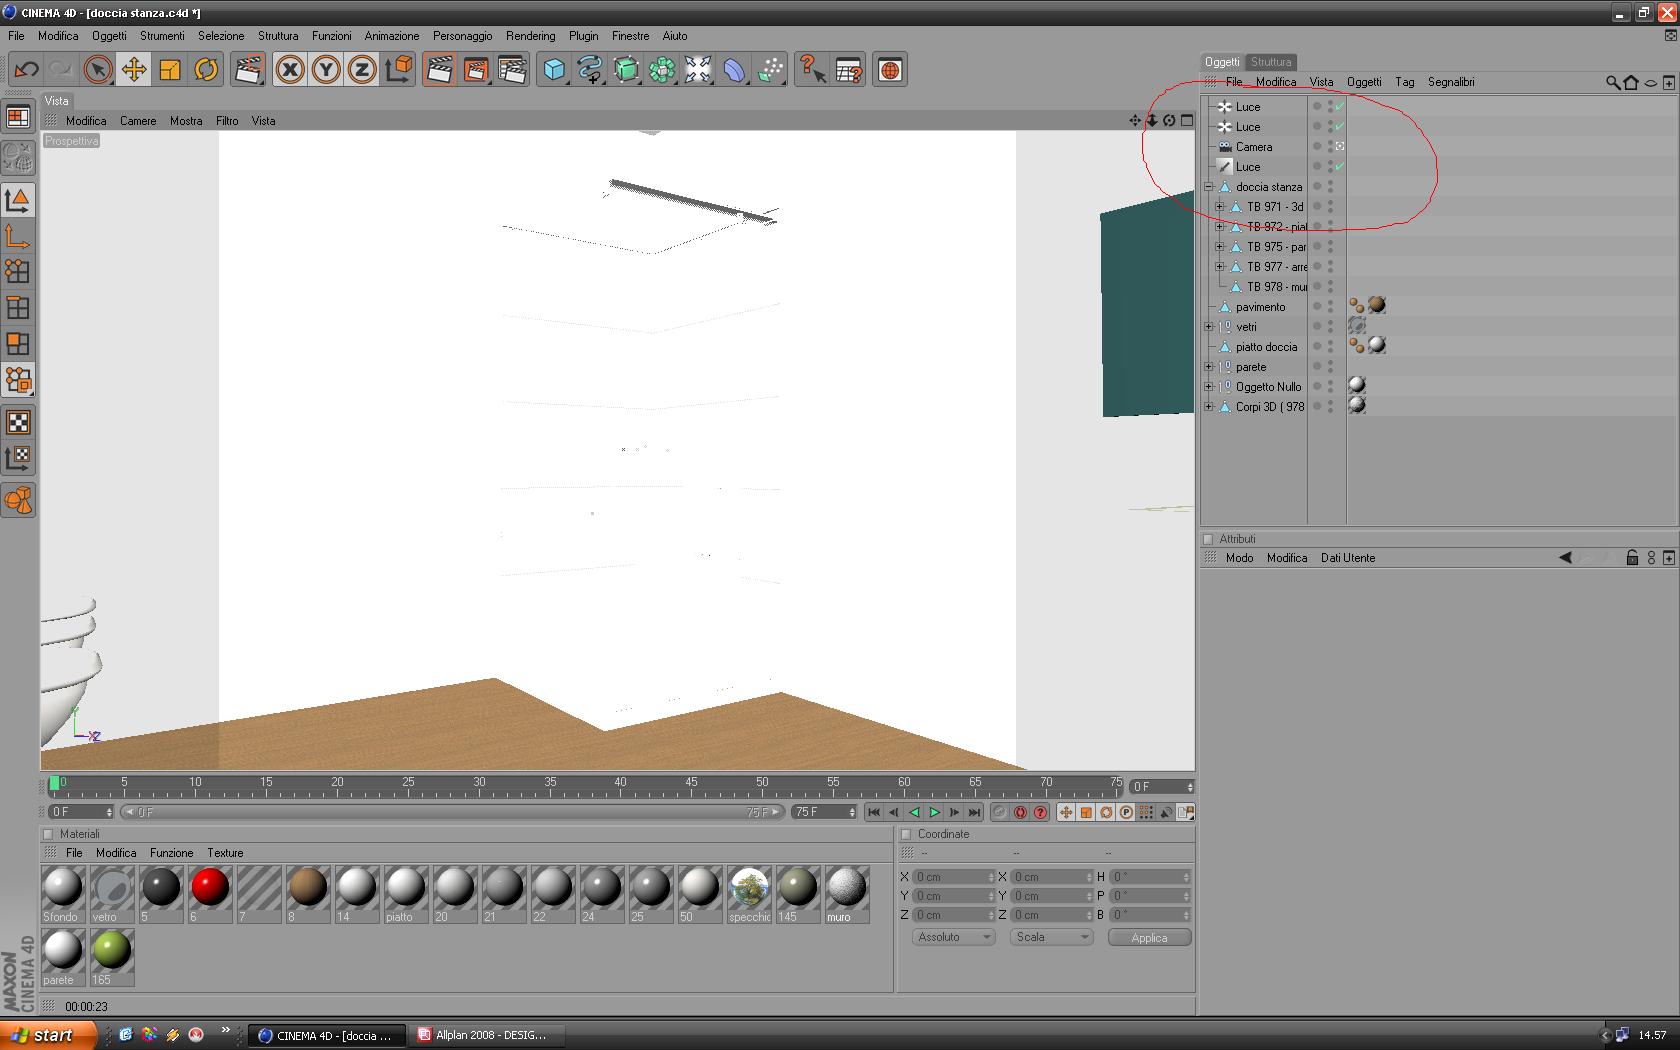Select the green material 165

tap(112, 957)
